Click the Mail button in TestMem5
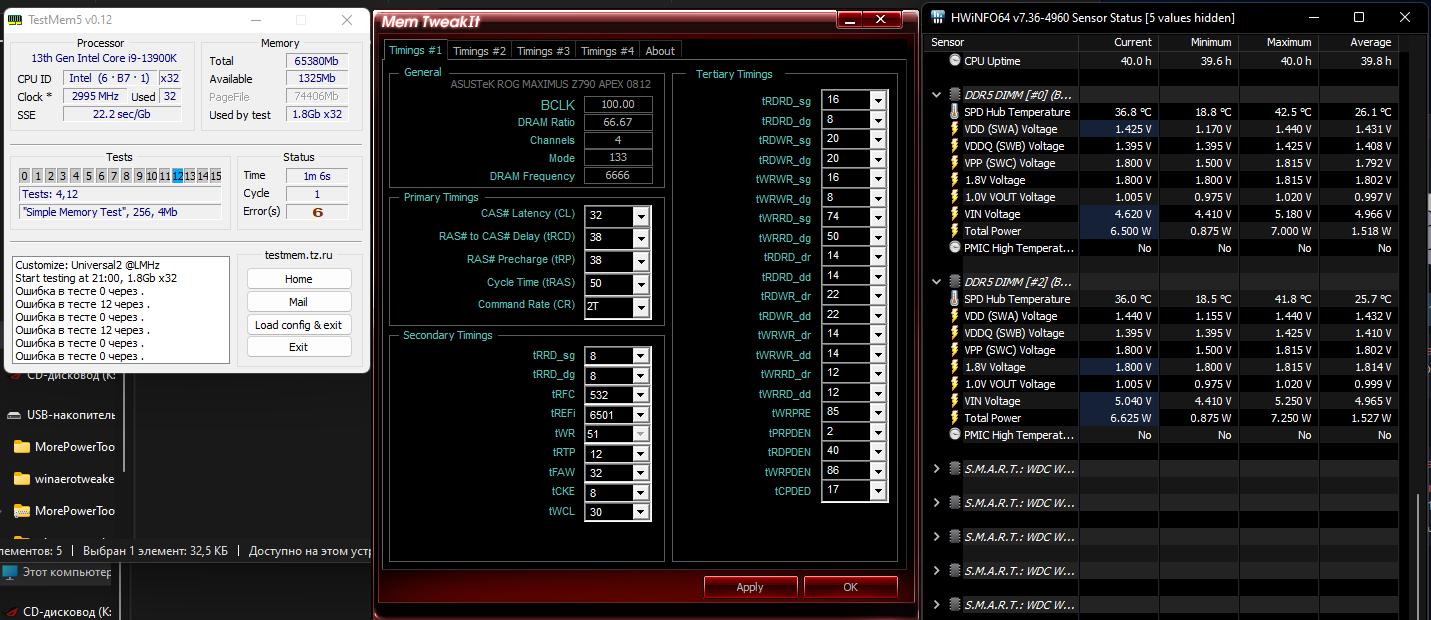 [x=299, y=302]
